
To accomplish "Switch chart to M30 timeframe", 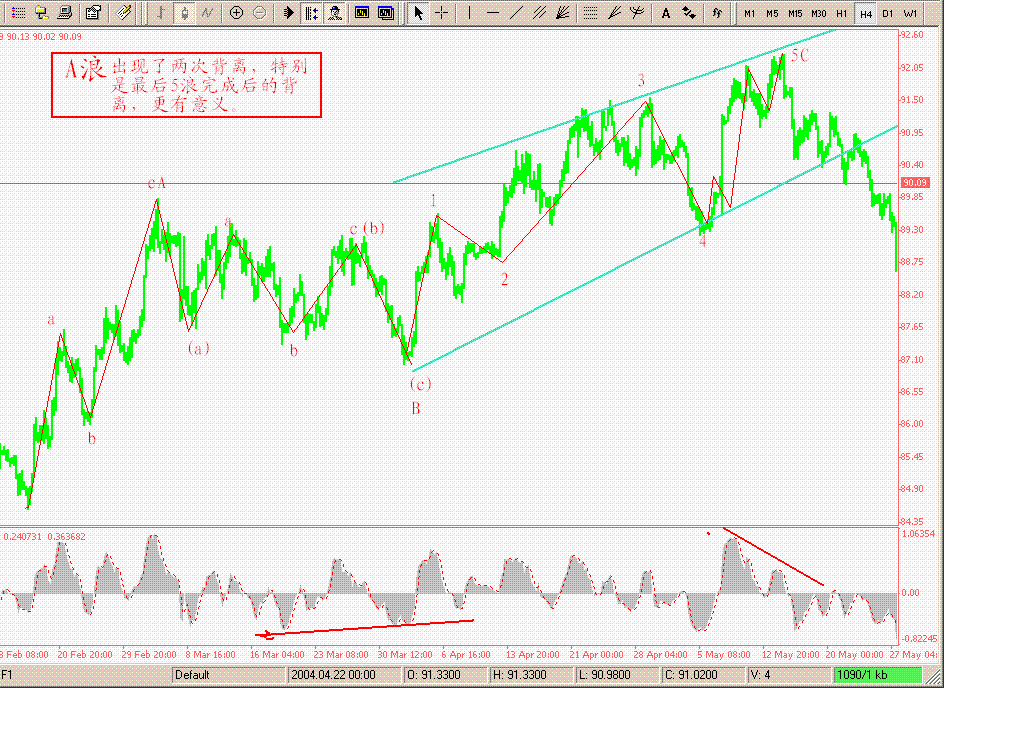I will pos(819,13).
